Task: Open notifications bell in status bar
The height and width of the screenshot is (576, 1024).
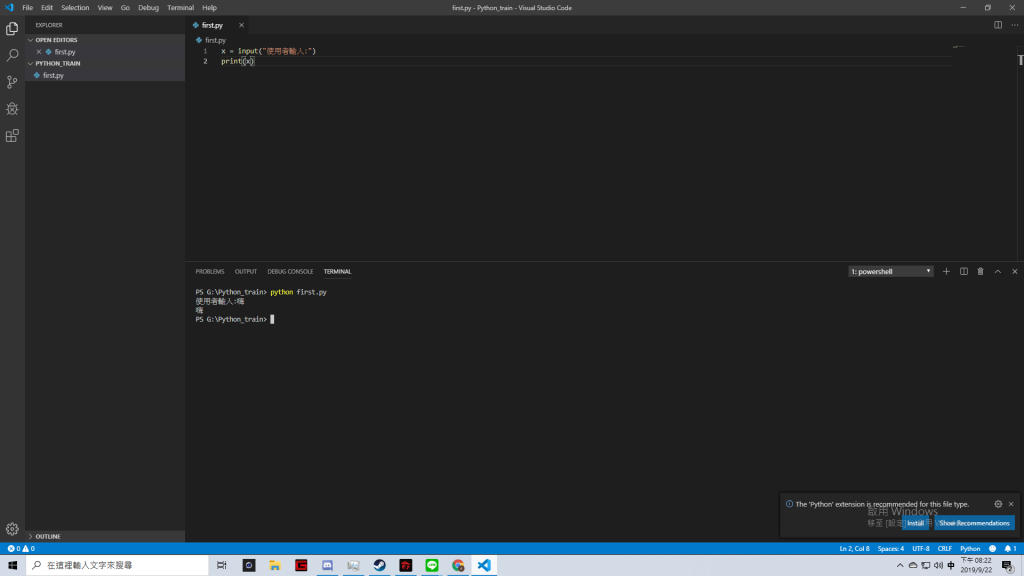Action: [x=1010, y=549]
